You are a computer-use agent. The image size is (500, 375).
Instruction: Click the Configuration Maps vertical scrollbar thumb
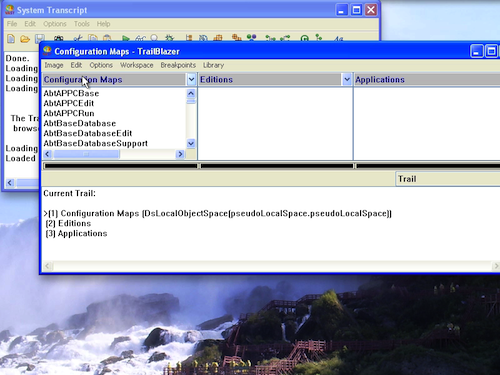(x=191, y=101)
